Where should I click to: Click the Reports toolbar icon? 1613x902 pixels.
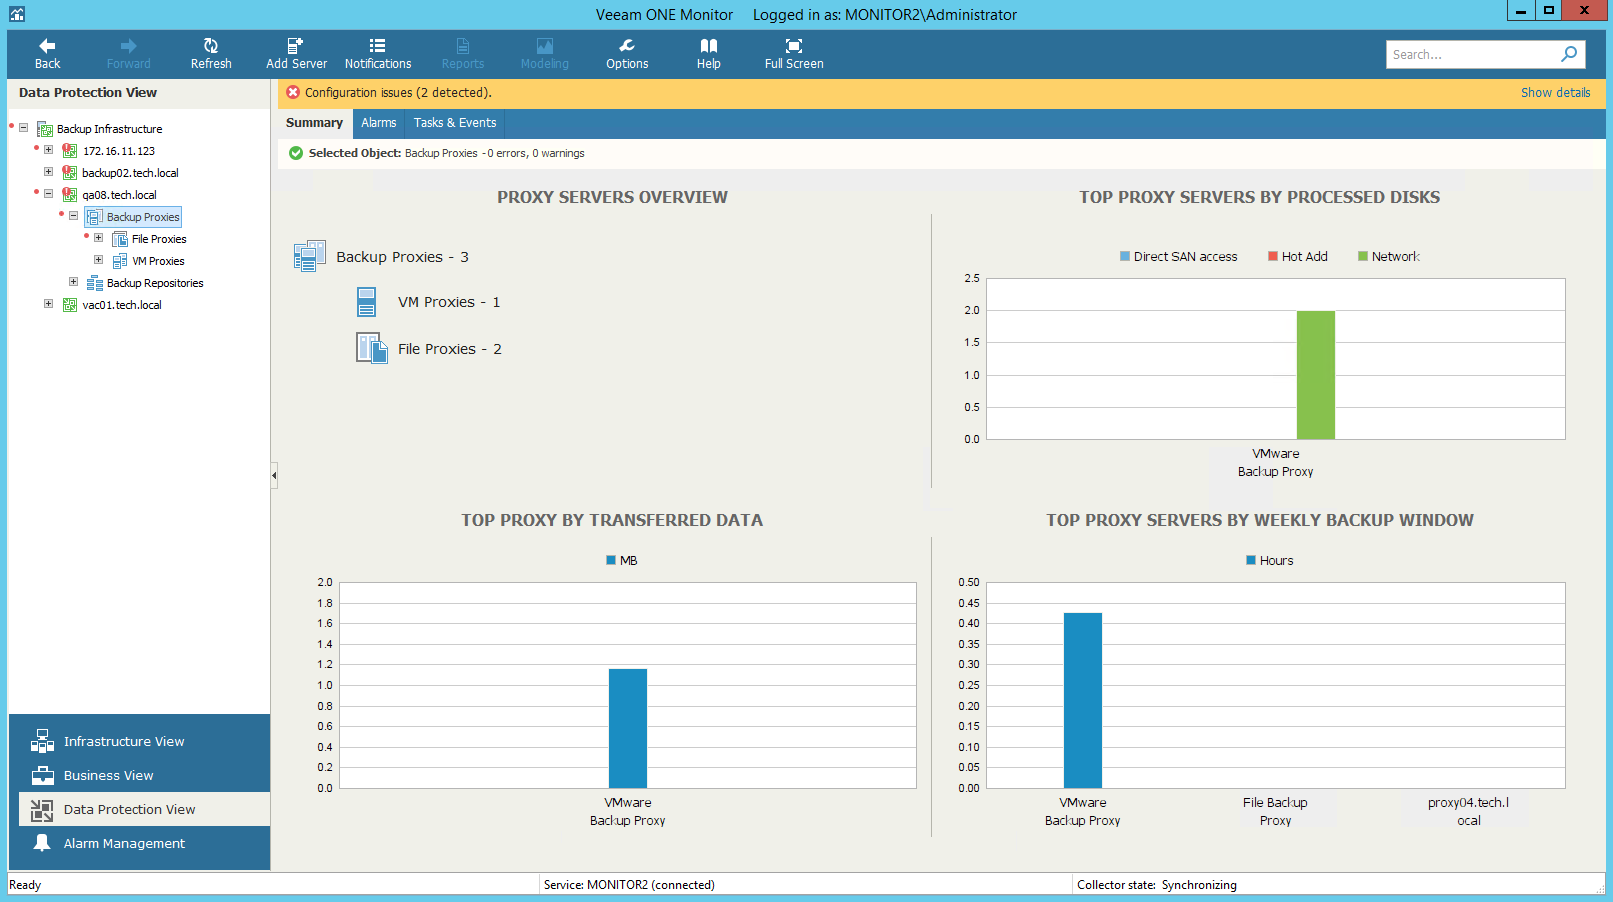(x=463, y=46)
